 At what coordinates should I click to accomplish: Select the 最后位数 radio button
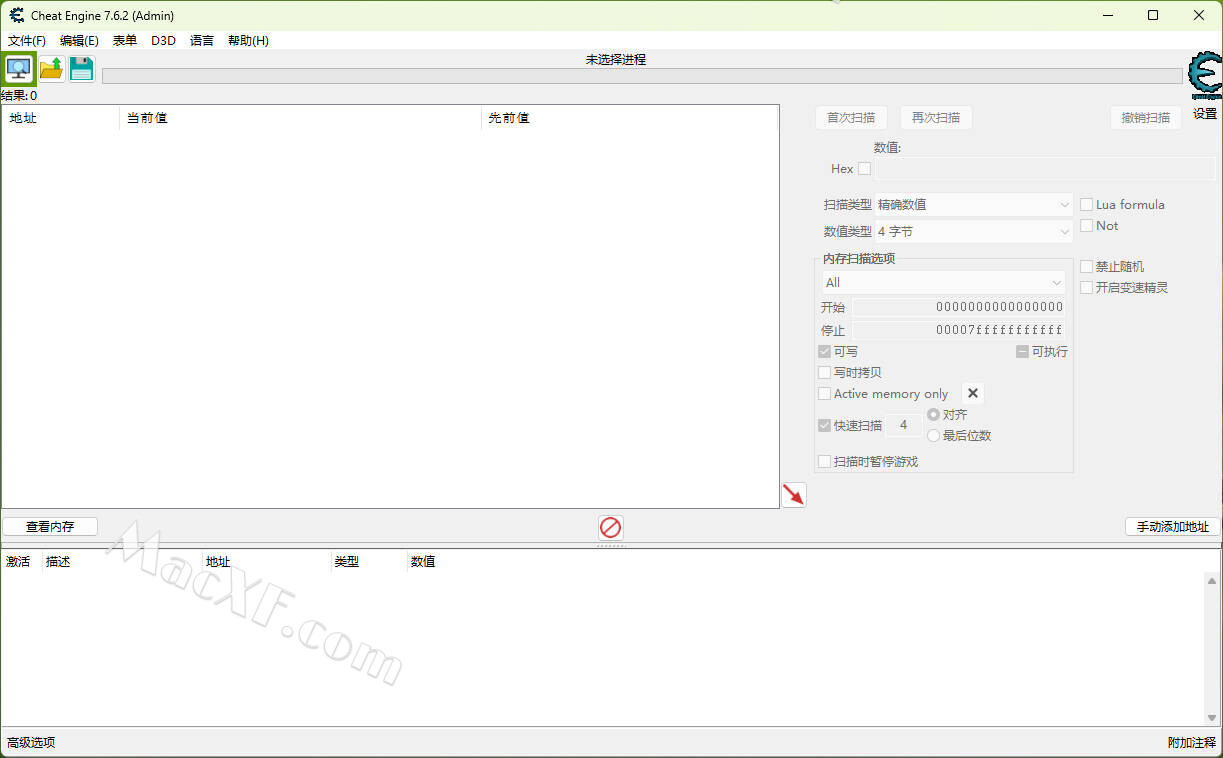934,436
